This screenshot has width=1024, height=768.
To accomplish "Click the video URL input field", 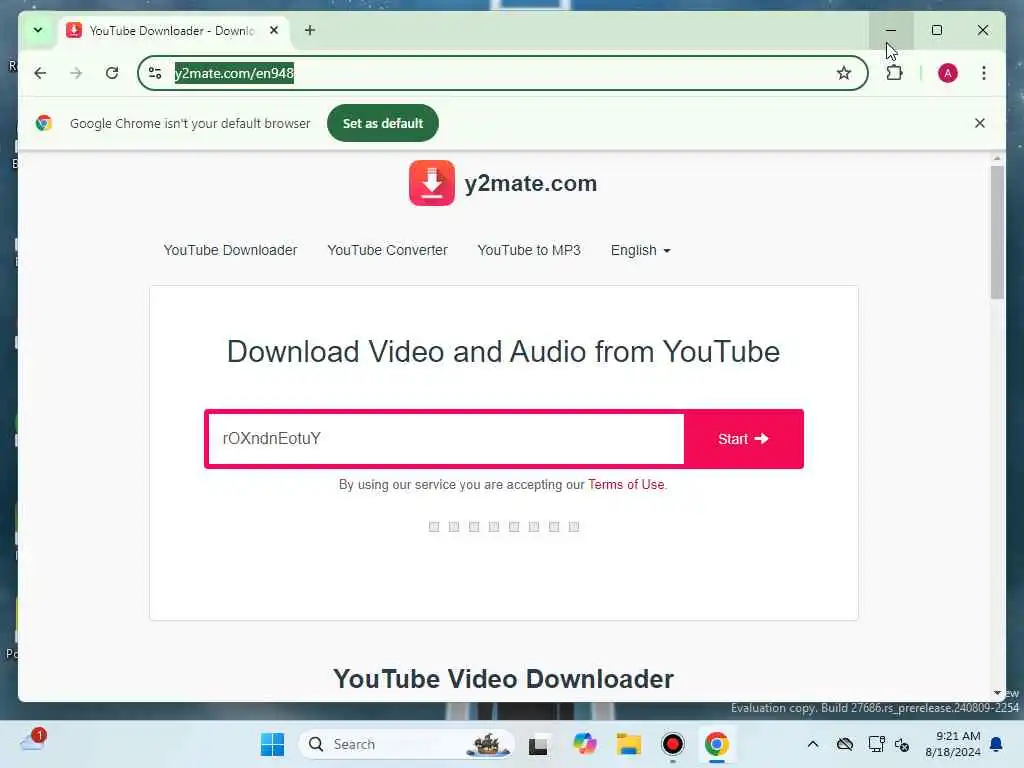I will click(x=446, y=439).
